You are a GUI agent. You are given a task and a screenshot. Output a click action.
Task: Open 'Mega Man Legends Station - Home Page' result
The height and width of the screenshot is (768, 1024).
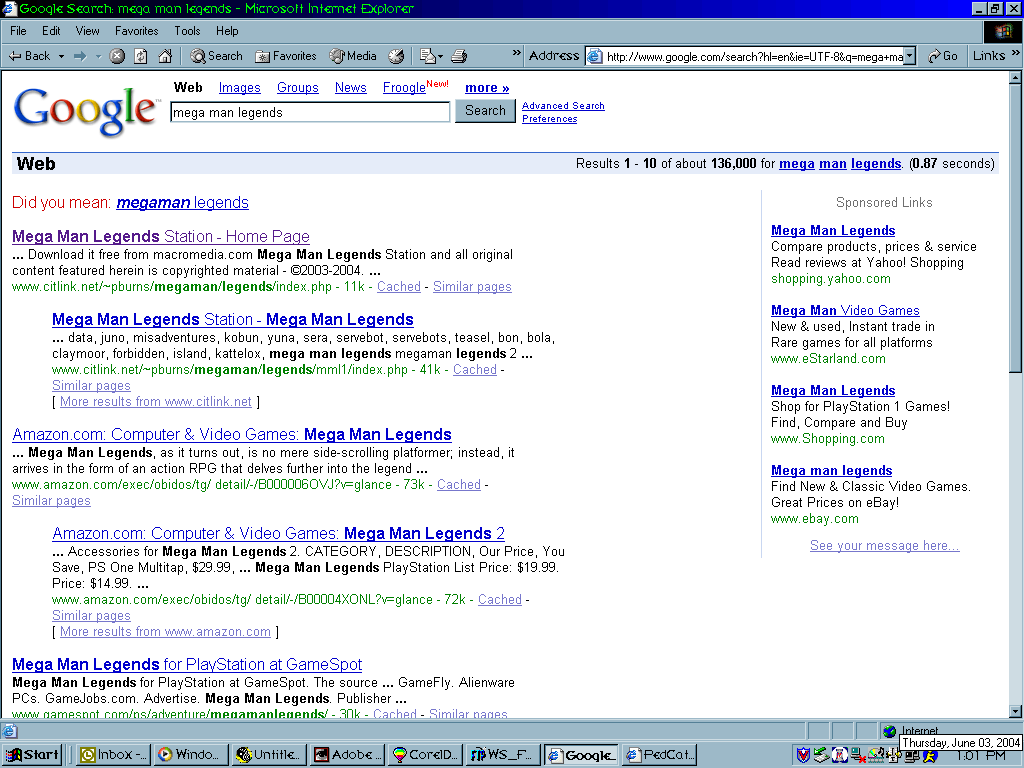161,236
